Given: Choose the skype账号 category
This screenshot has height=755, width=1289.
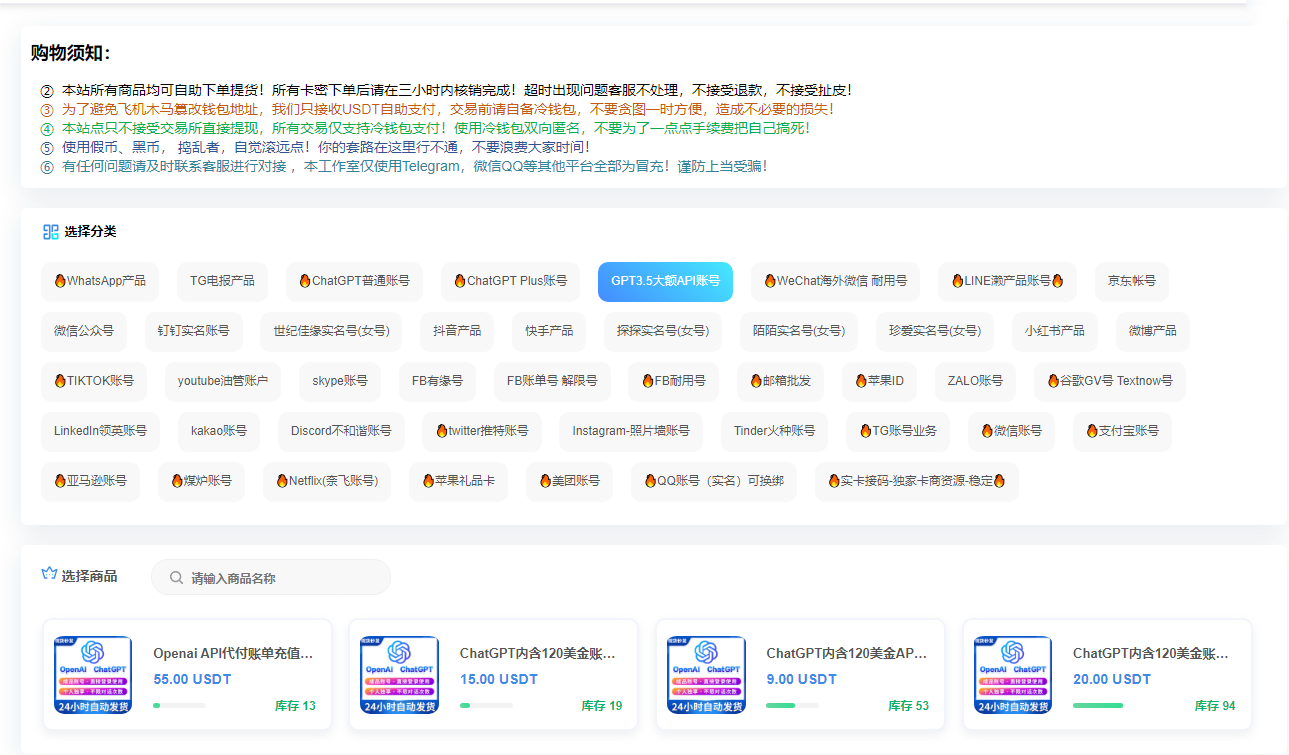Looking at the screenshot, I should (x=340, y=382).
